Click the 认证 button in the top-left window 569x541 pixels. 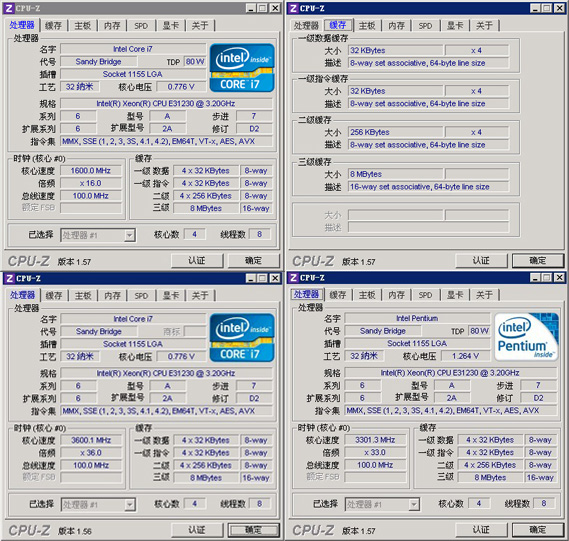click(x=197, y=261)
